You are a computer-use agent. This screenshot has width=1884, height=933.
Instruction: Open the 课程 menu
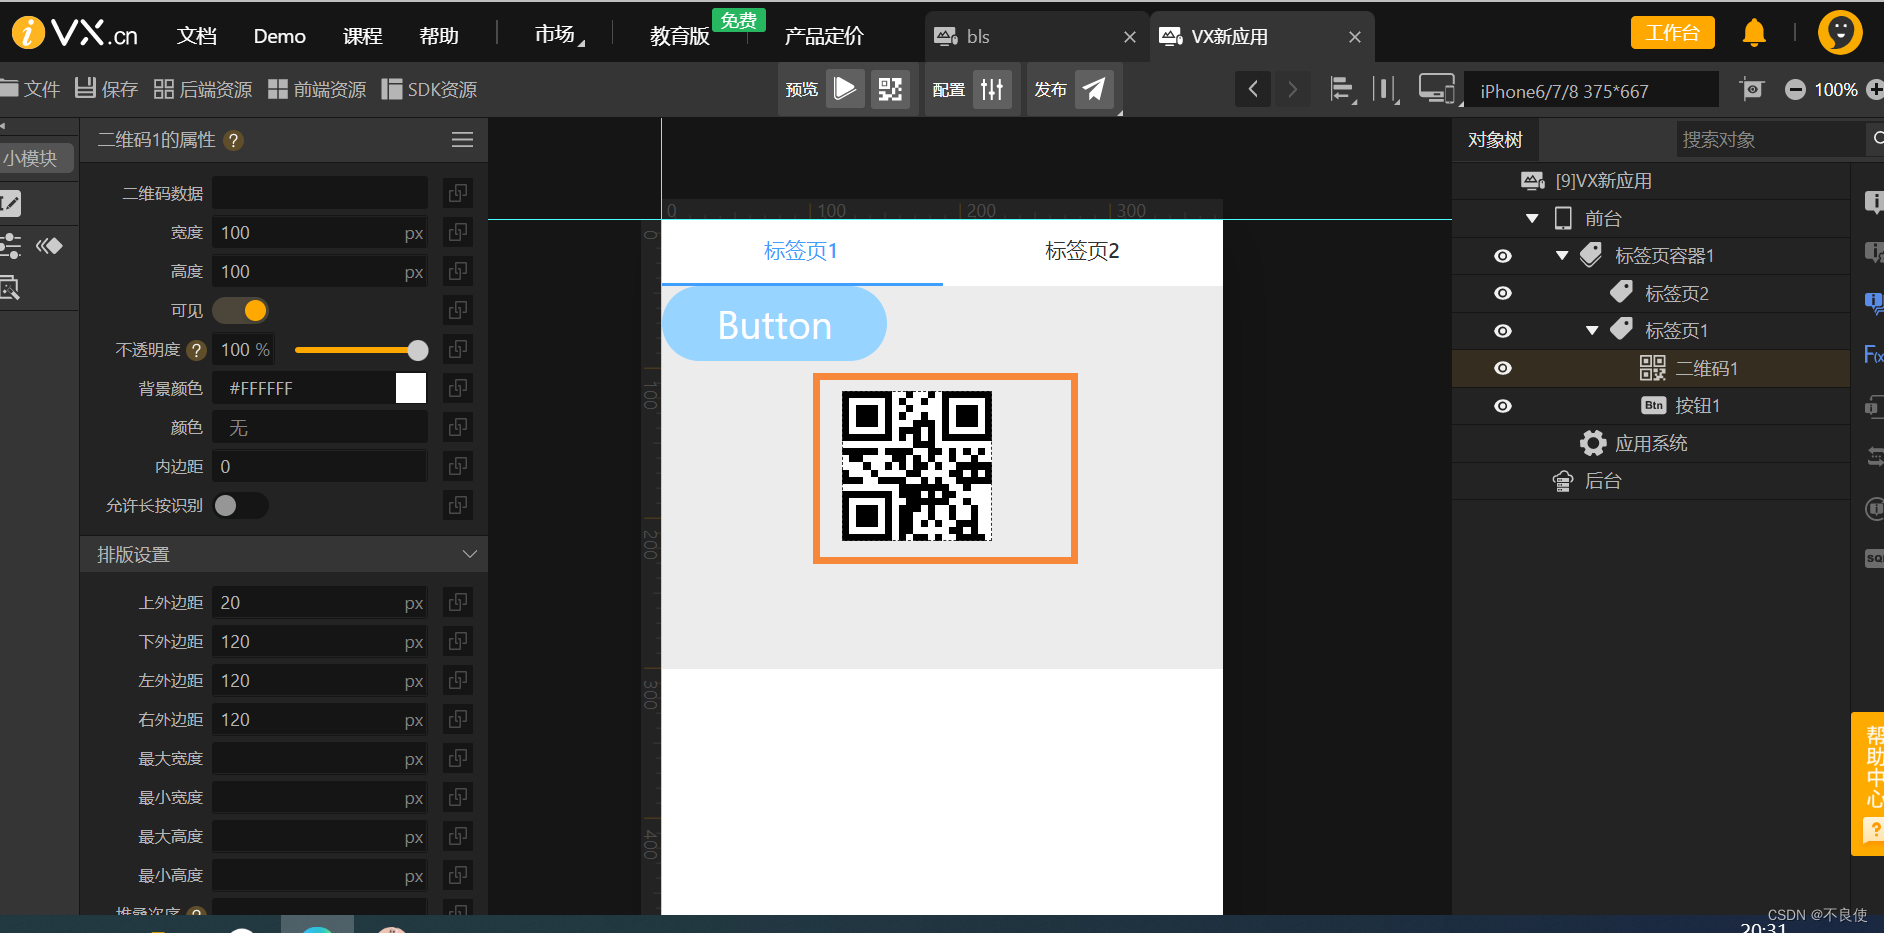[362, 36]
